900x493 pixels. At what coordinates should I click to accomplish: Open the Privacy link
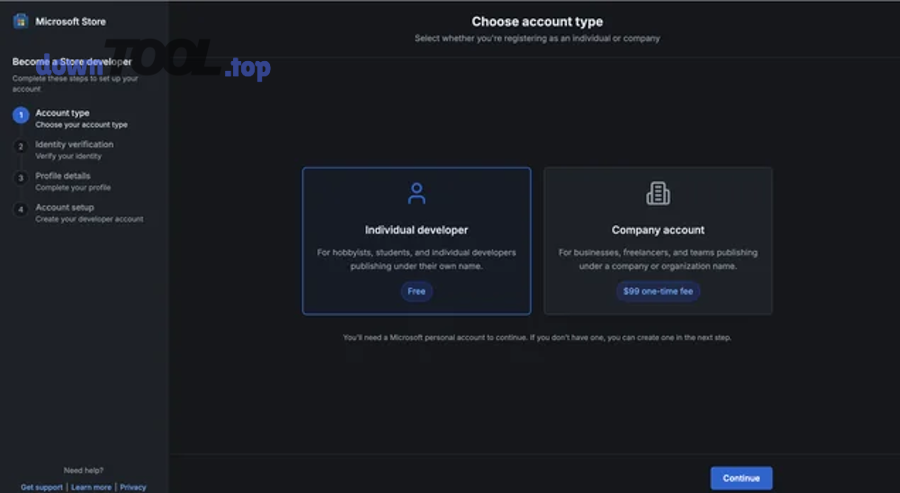click(133, 487)
